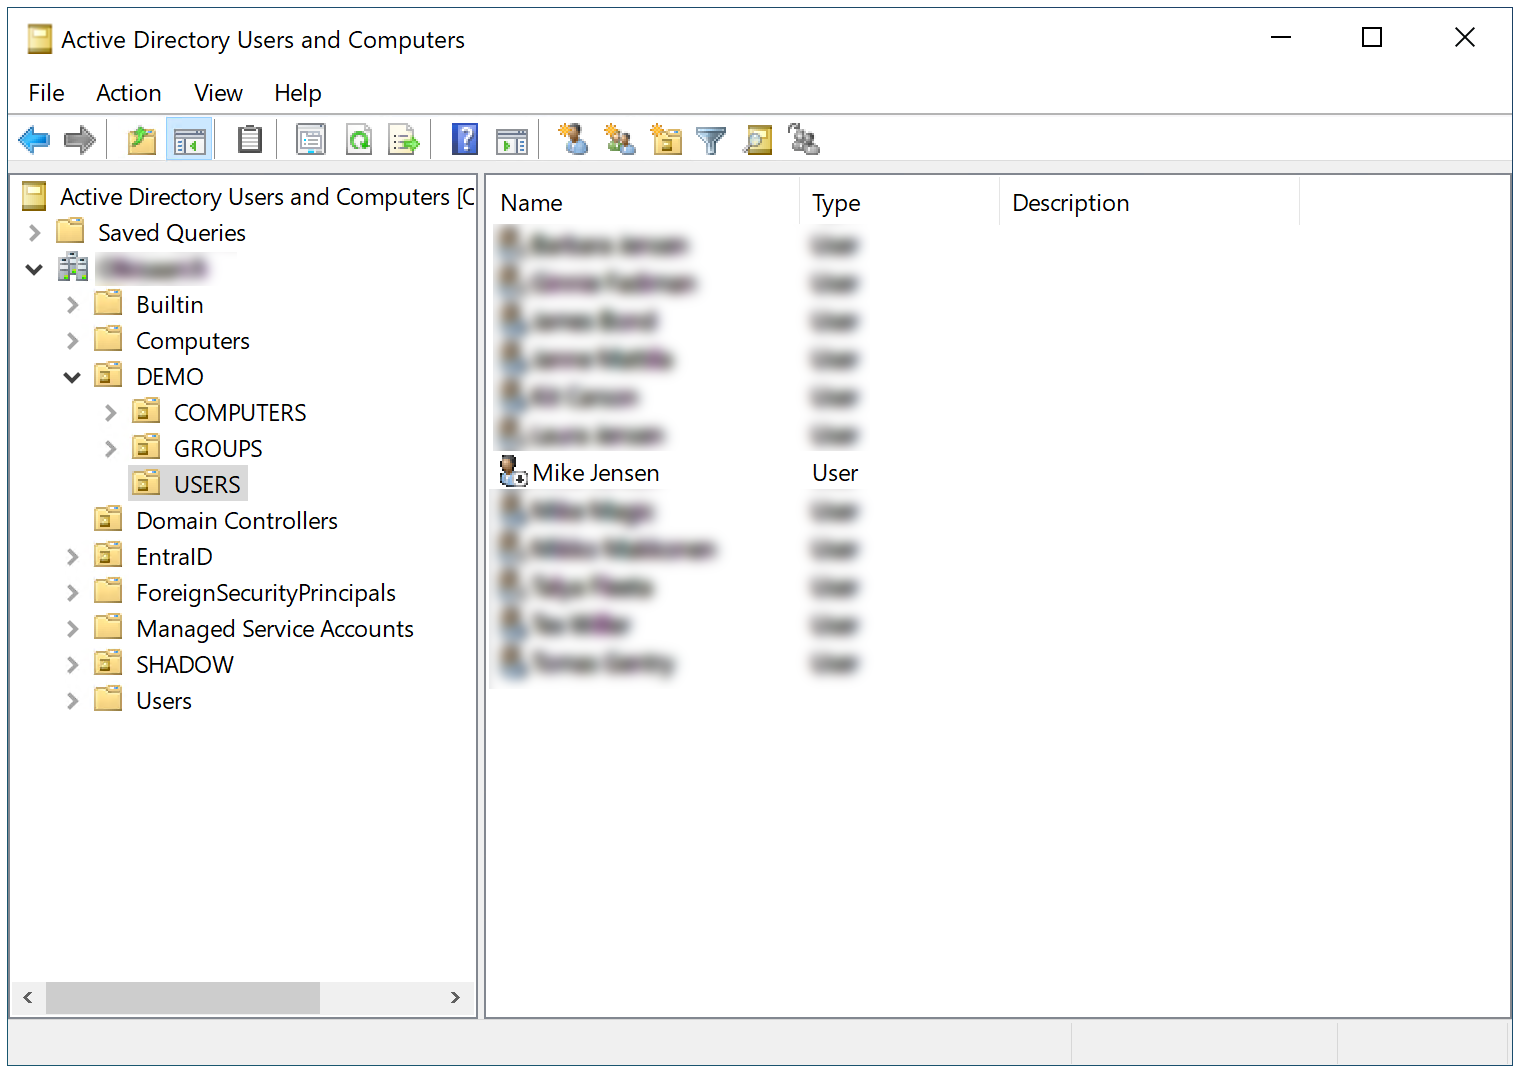1518x1073 pixels.
Task: Create a new organizational unit icon
Action: coord(666,140)
